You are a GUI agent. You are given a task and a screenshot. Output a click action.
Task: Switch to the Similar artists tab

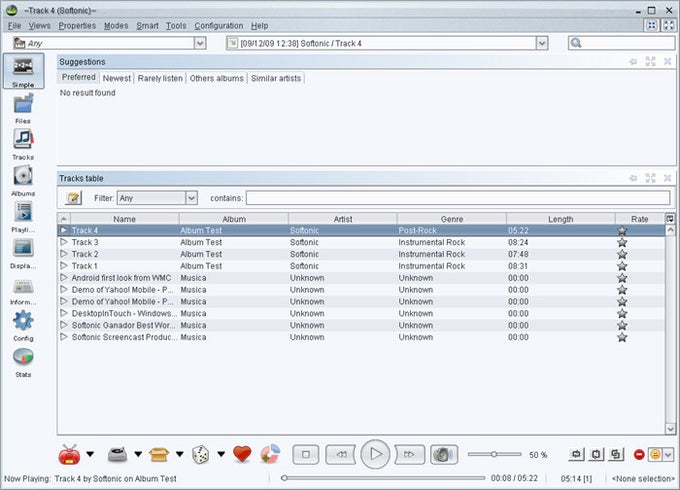(276, 78)
